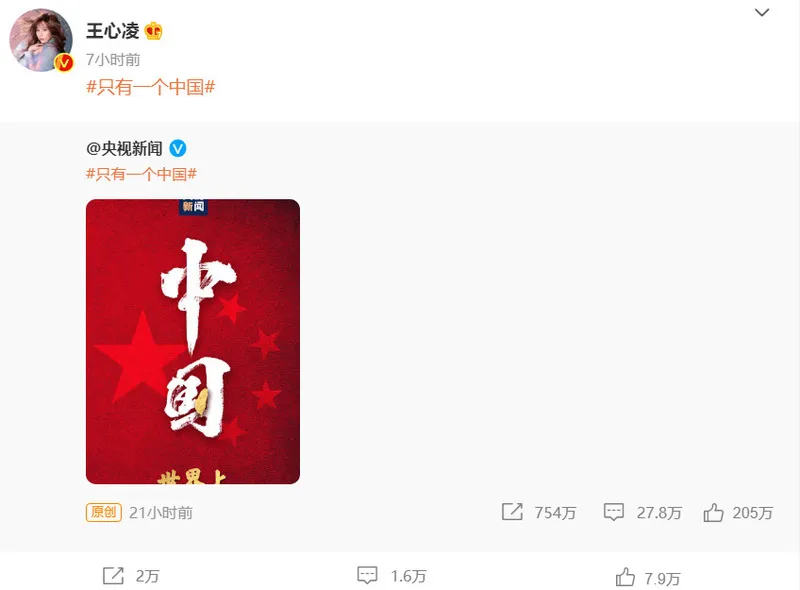
Task: Open comment icon showing 1.6万
Action: click(367, 575)
